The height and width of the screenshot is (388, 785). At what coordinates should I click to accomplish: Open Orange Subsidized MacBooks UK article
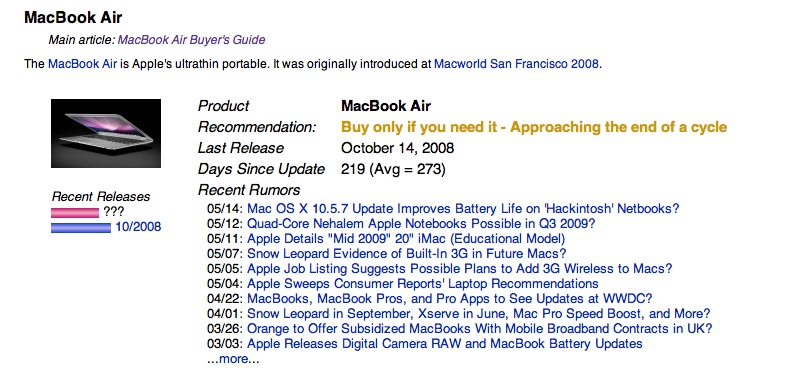pyautogui.click(x=480, y=329)
